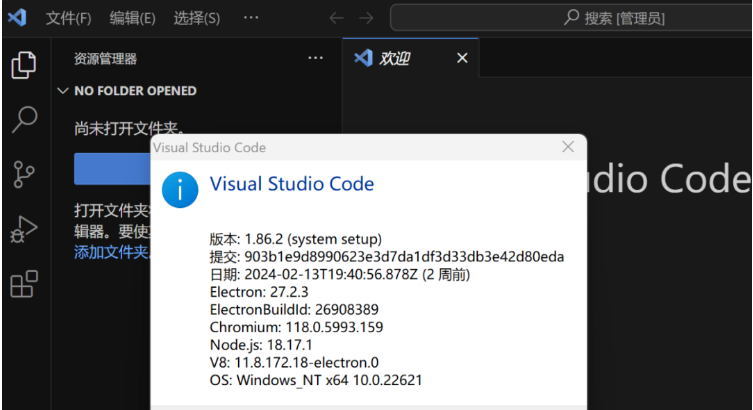This screenshot has width=753, height=410.
Task: Open the Explorer view in activity bar
Action: pos(24,65)
